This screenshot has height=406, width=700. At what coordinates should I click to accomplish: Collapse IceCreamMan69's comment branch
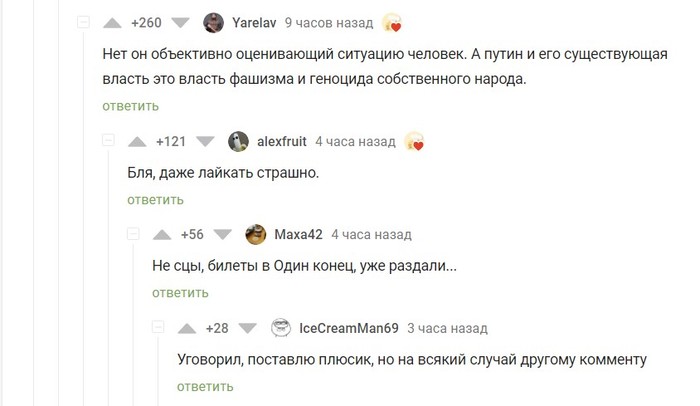(x=159, y=328)
